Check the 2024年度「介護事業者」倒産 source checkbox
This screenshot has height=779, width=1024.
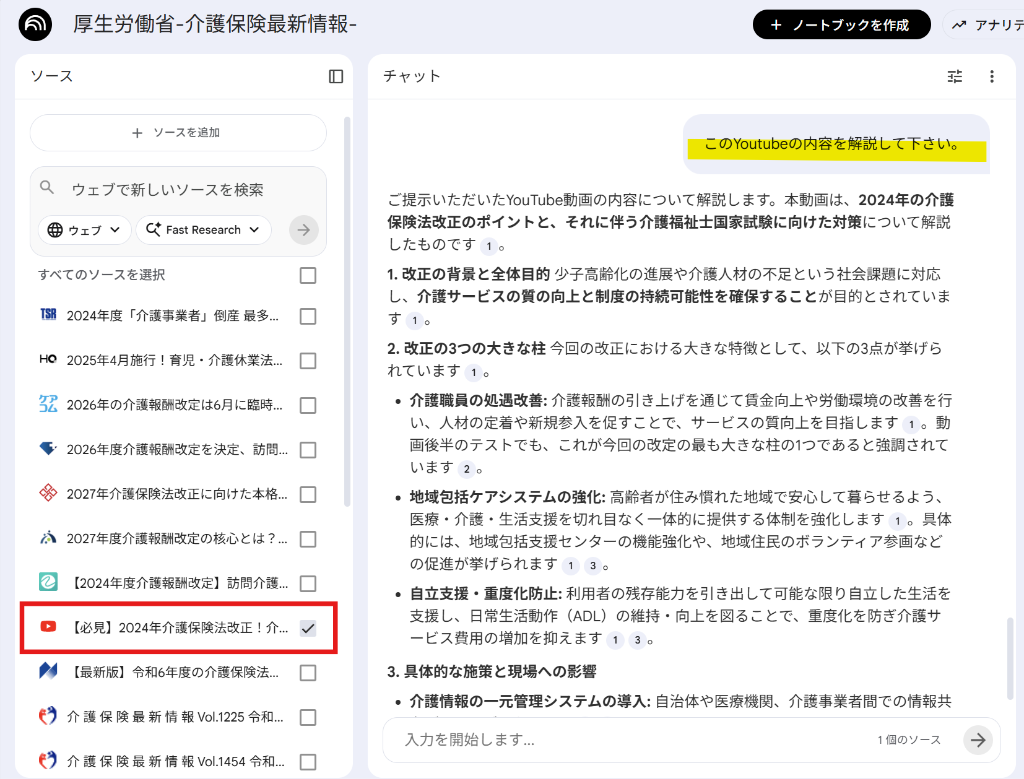point(308,316)
